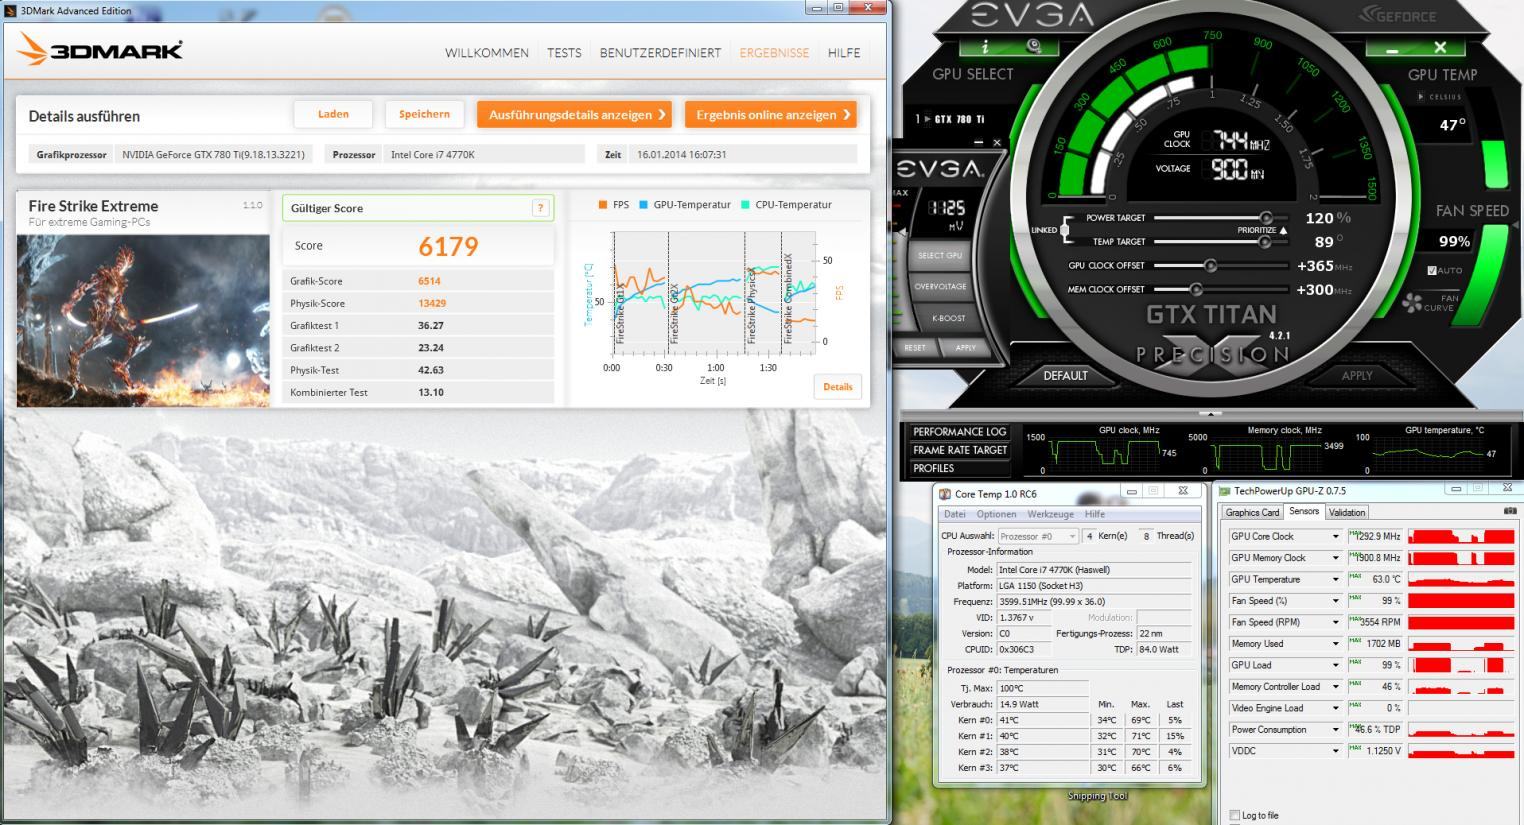This screenshot has width=1524, height=825.
Task: Click the OVERVOLTAGE button in EVGA panel
Action: tap(940, 287)
